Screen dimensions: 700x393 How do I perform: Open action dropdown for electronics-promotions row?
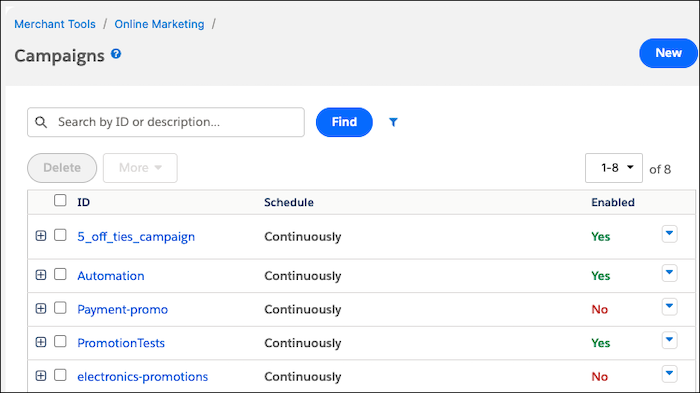coord(669,374)
